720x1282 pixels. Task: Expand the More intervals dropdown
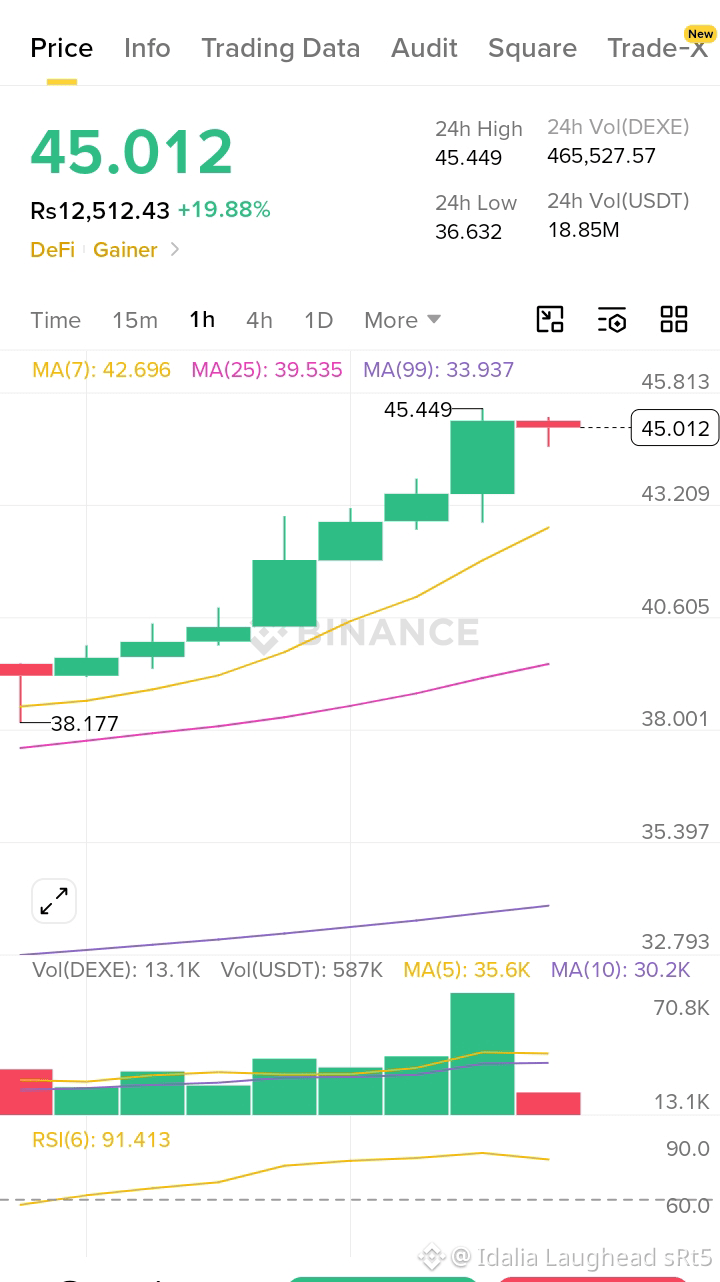[x=402, y=320]
